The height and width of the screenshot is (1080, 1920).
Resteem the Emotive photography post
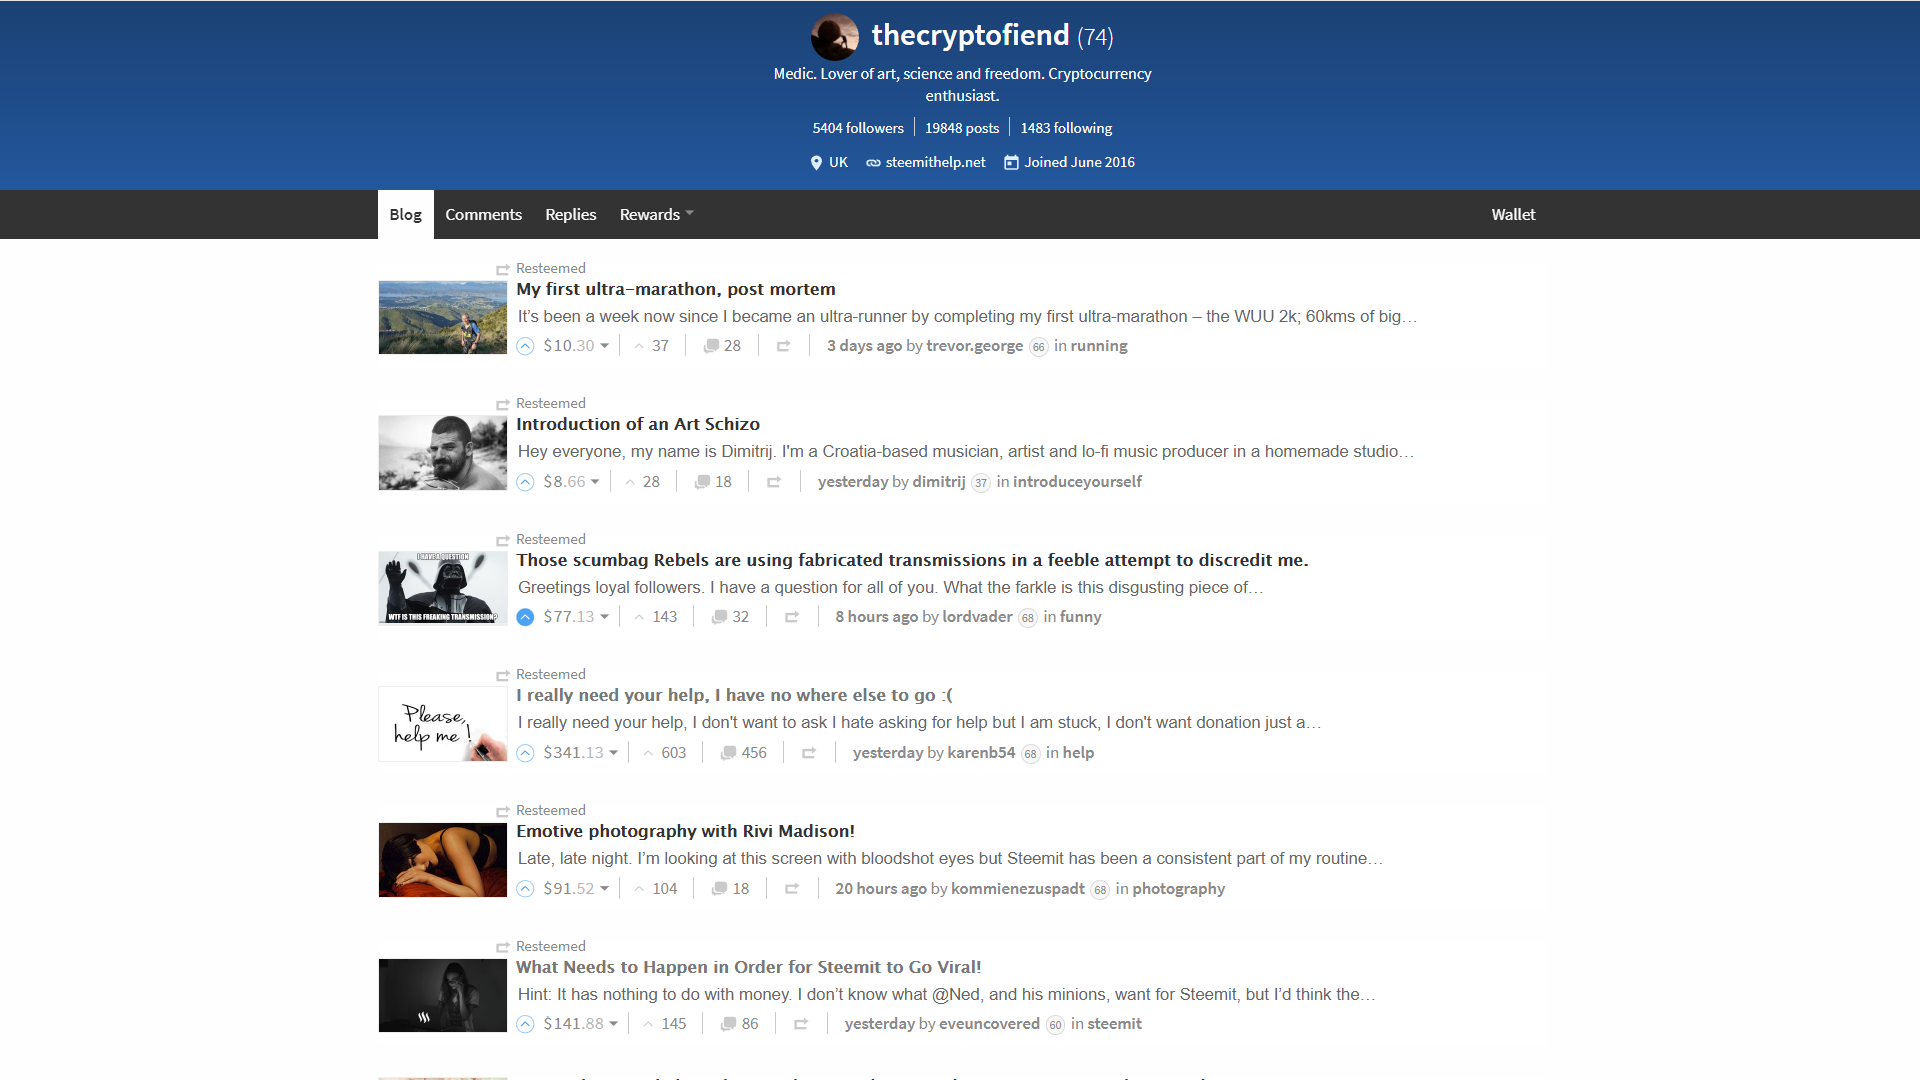click(x=792, y=889)
